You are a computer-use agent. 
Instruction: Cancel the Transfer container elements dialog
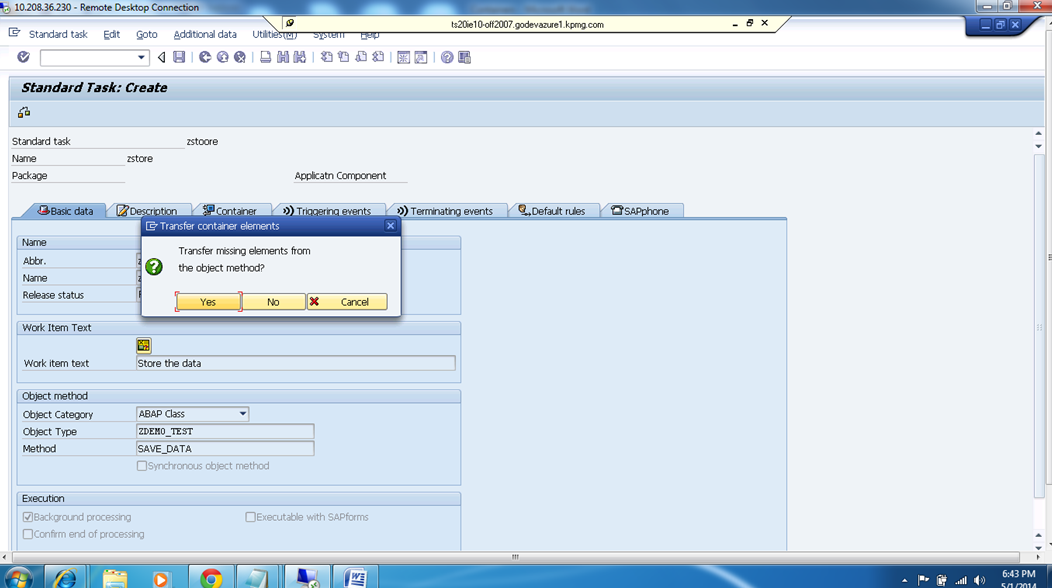coord(346,301)
